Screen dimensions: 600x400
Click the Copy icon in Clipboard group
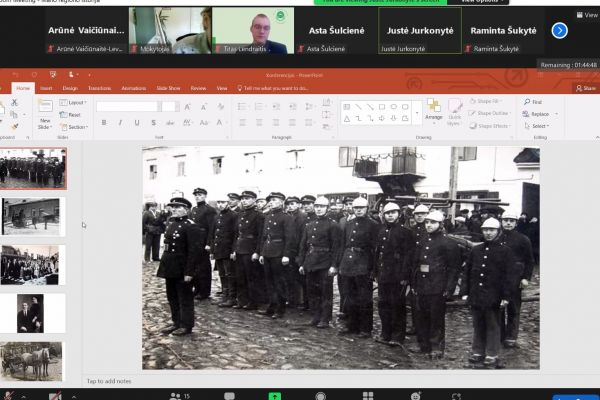pyautogui.click(x=14, y=114)
